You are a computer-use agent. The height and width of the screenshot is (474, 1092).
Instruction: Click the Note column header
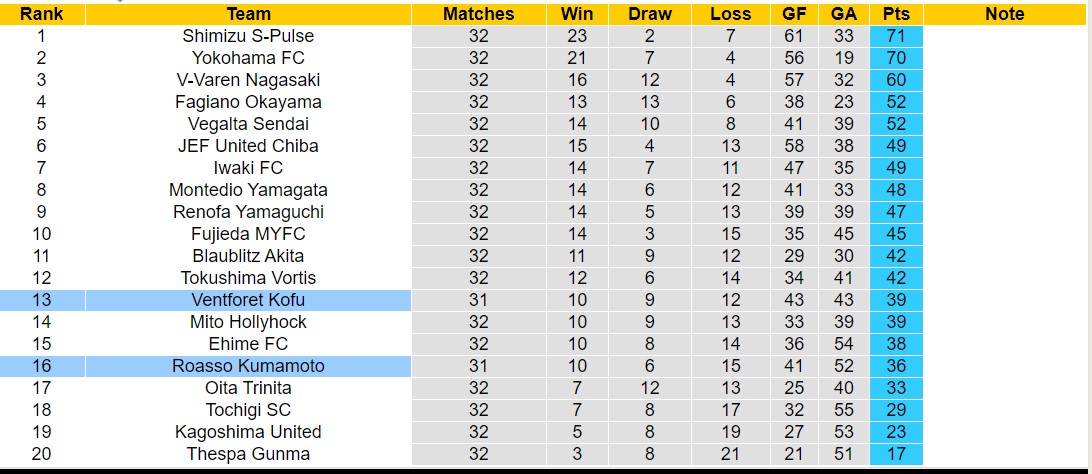tap(1004, 14)
